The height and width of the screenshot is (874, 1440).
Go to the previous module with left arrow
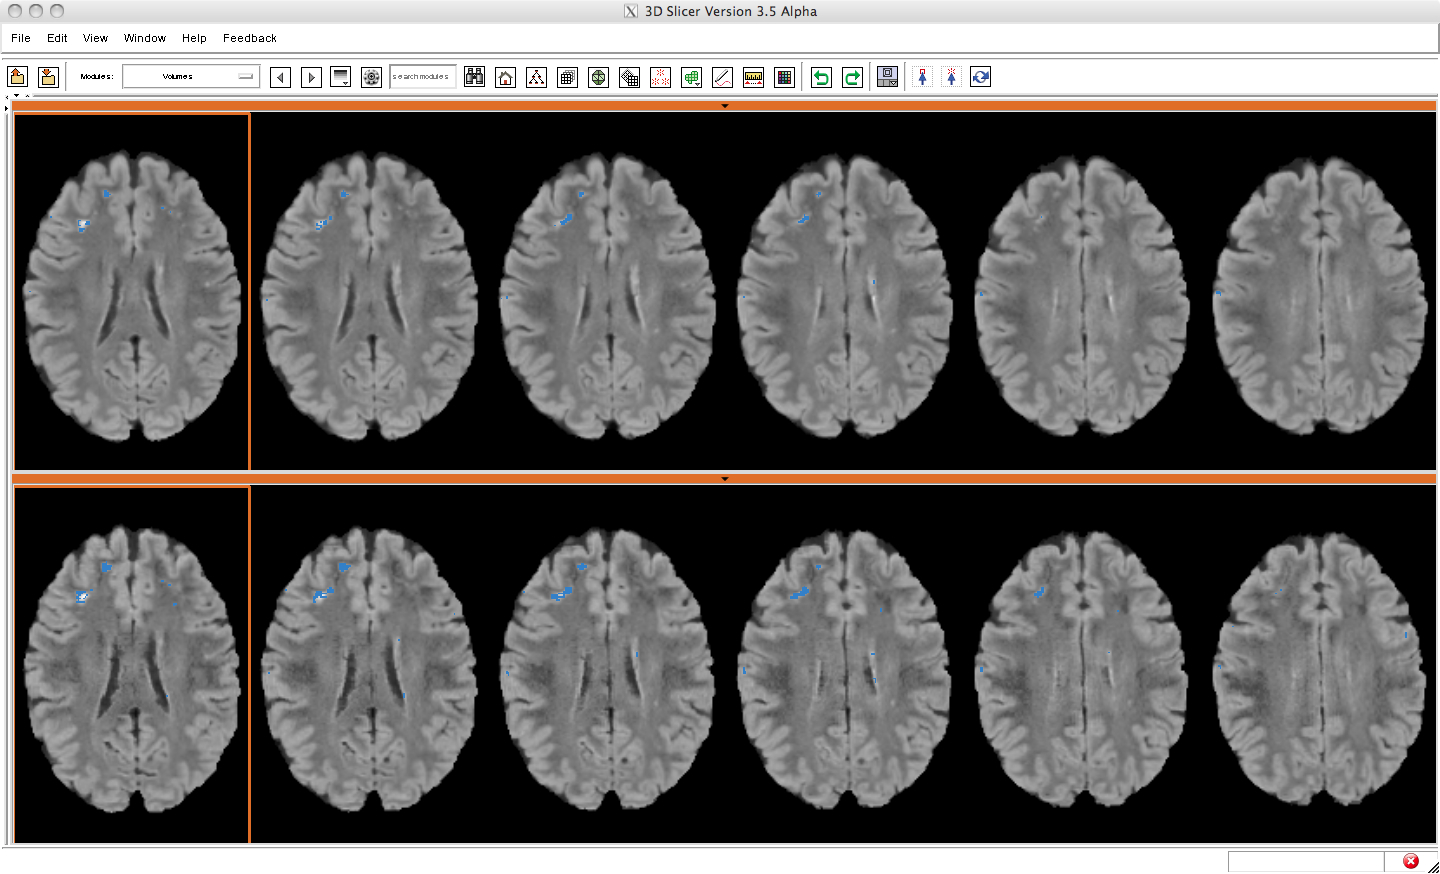click(281, 77)
